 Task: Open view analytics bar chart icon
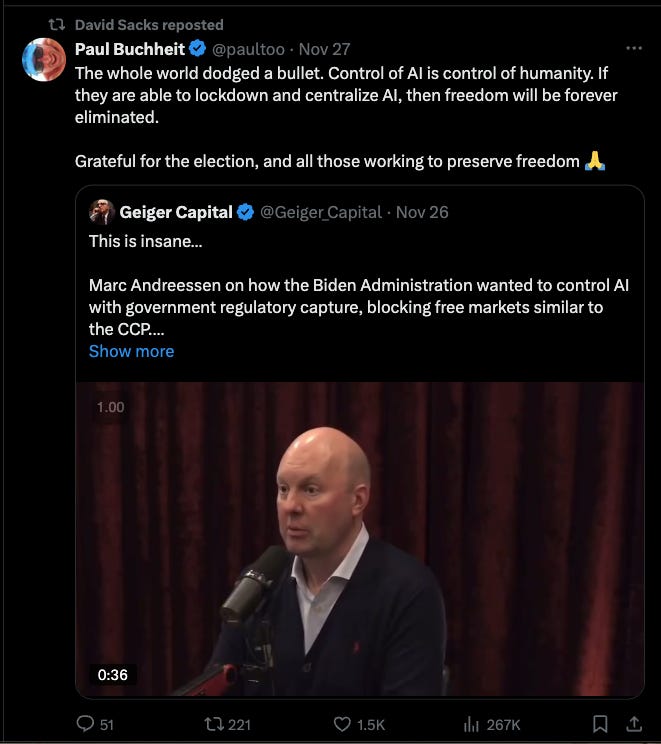click(471, 724)
